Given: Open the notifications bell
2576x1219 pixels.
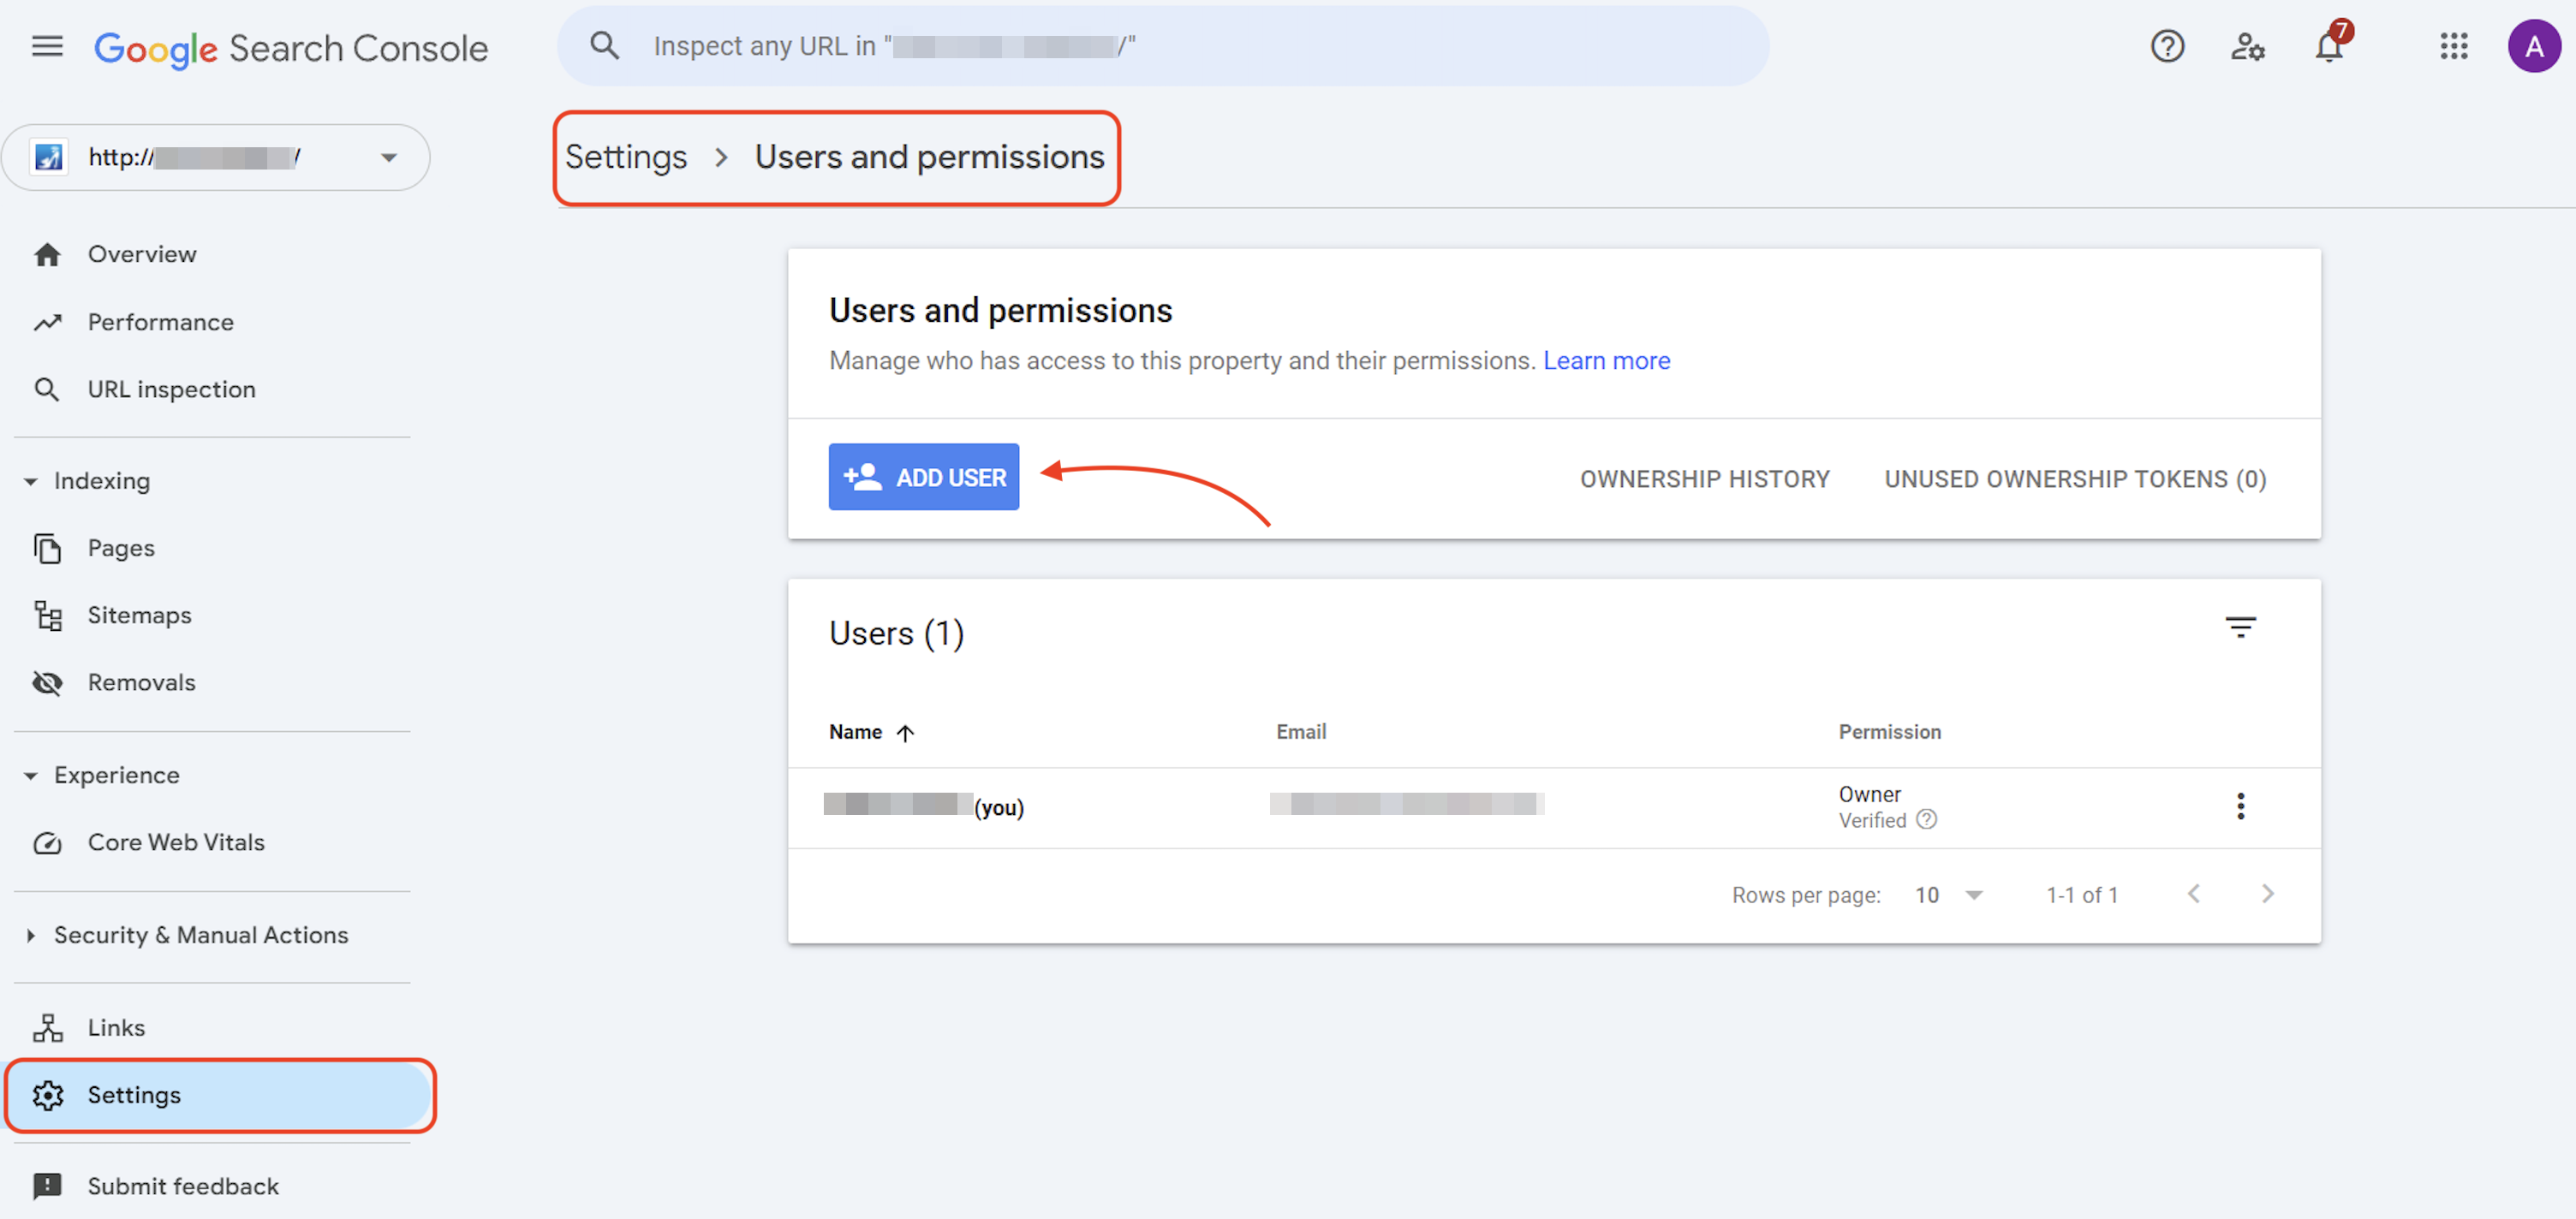Looking at the screenshot, I should pyautogui.click(x=2329, y=46).
